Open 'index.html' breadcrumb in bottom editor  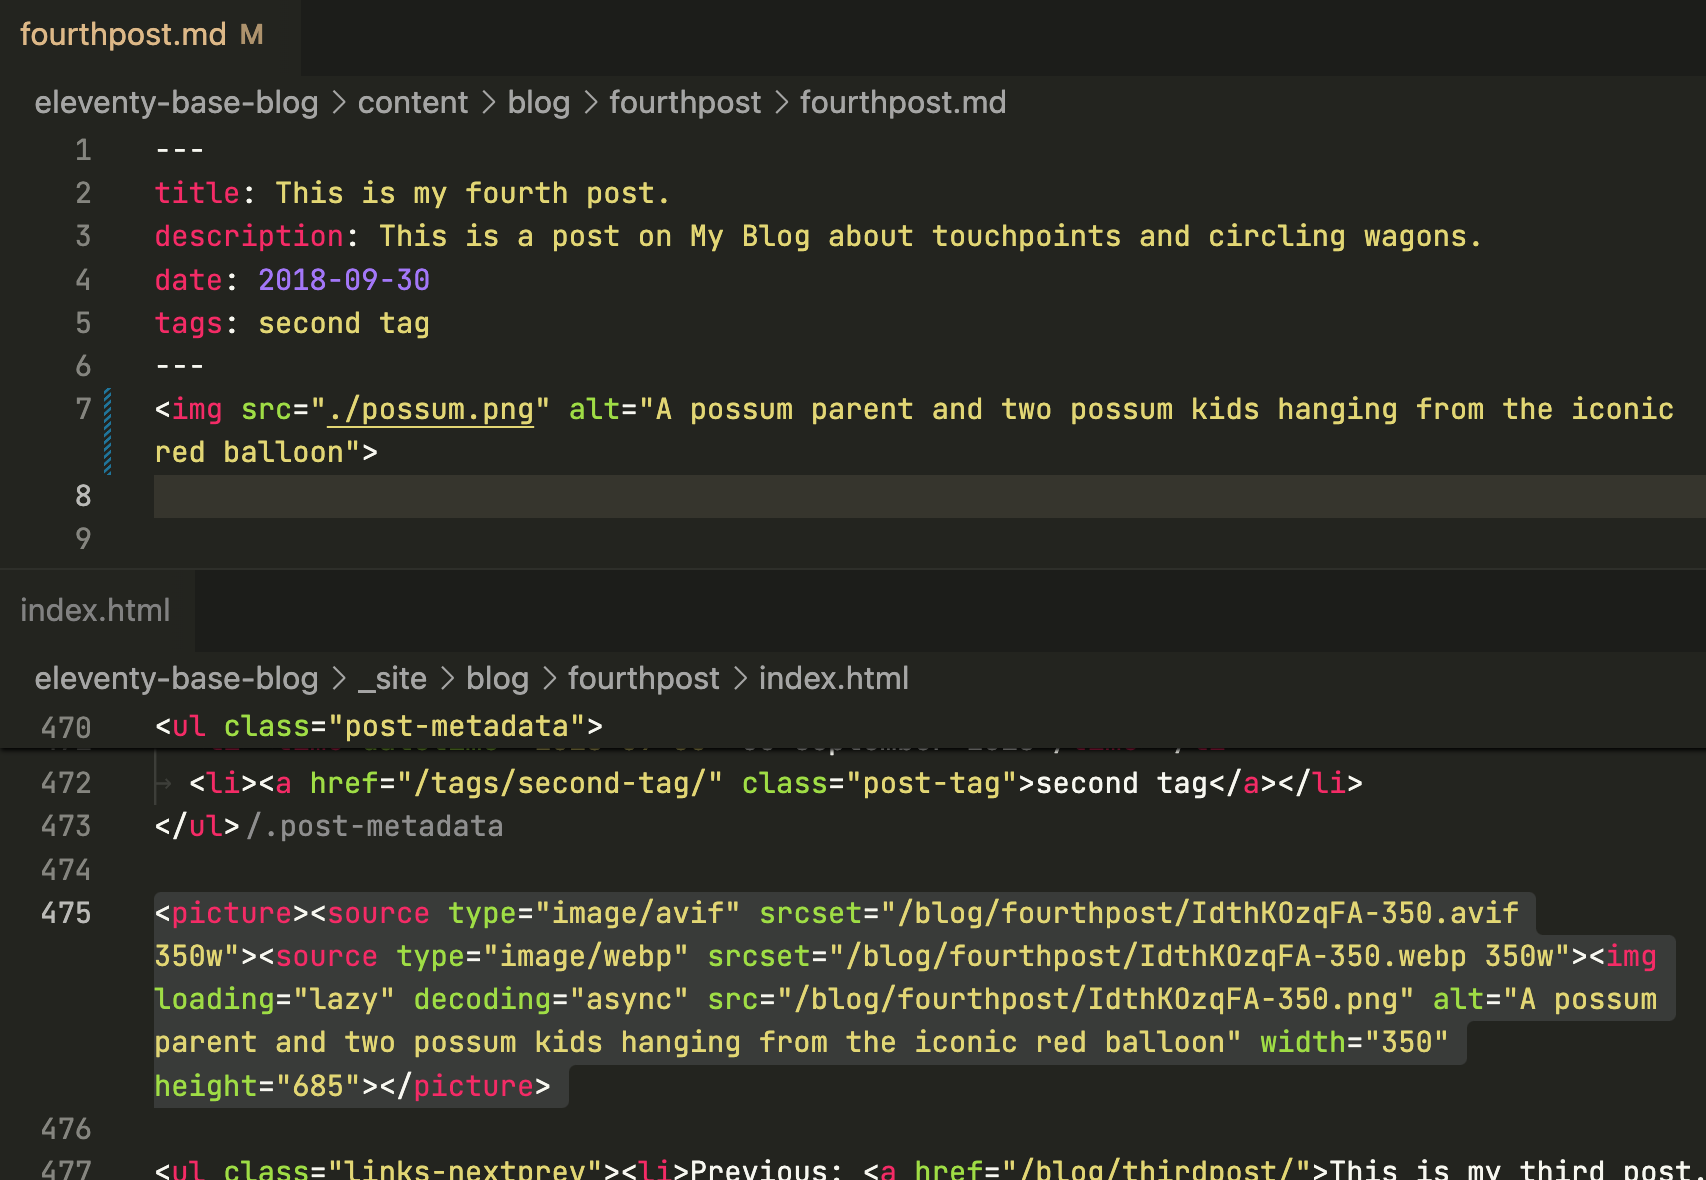[x=833, y=679]
